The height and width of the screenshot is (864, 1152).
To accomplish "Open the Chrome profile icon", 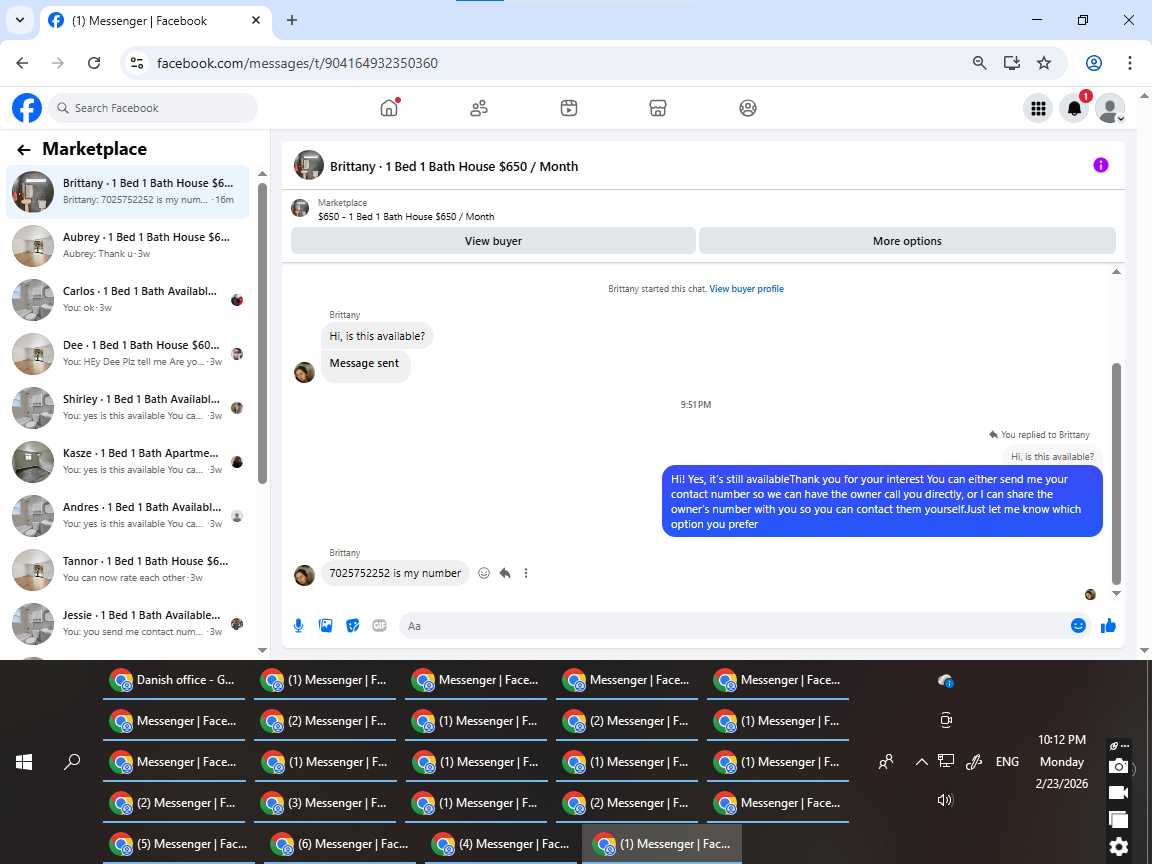I will [x=1094, y=63].
